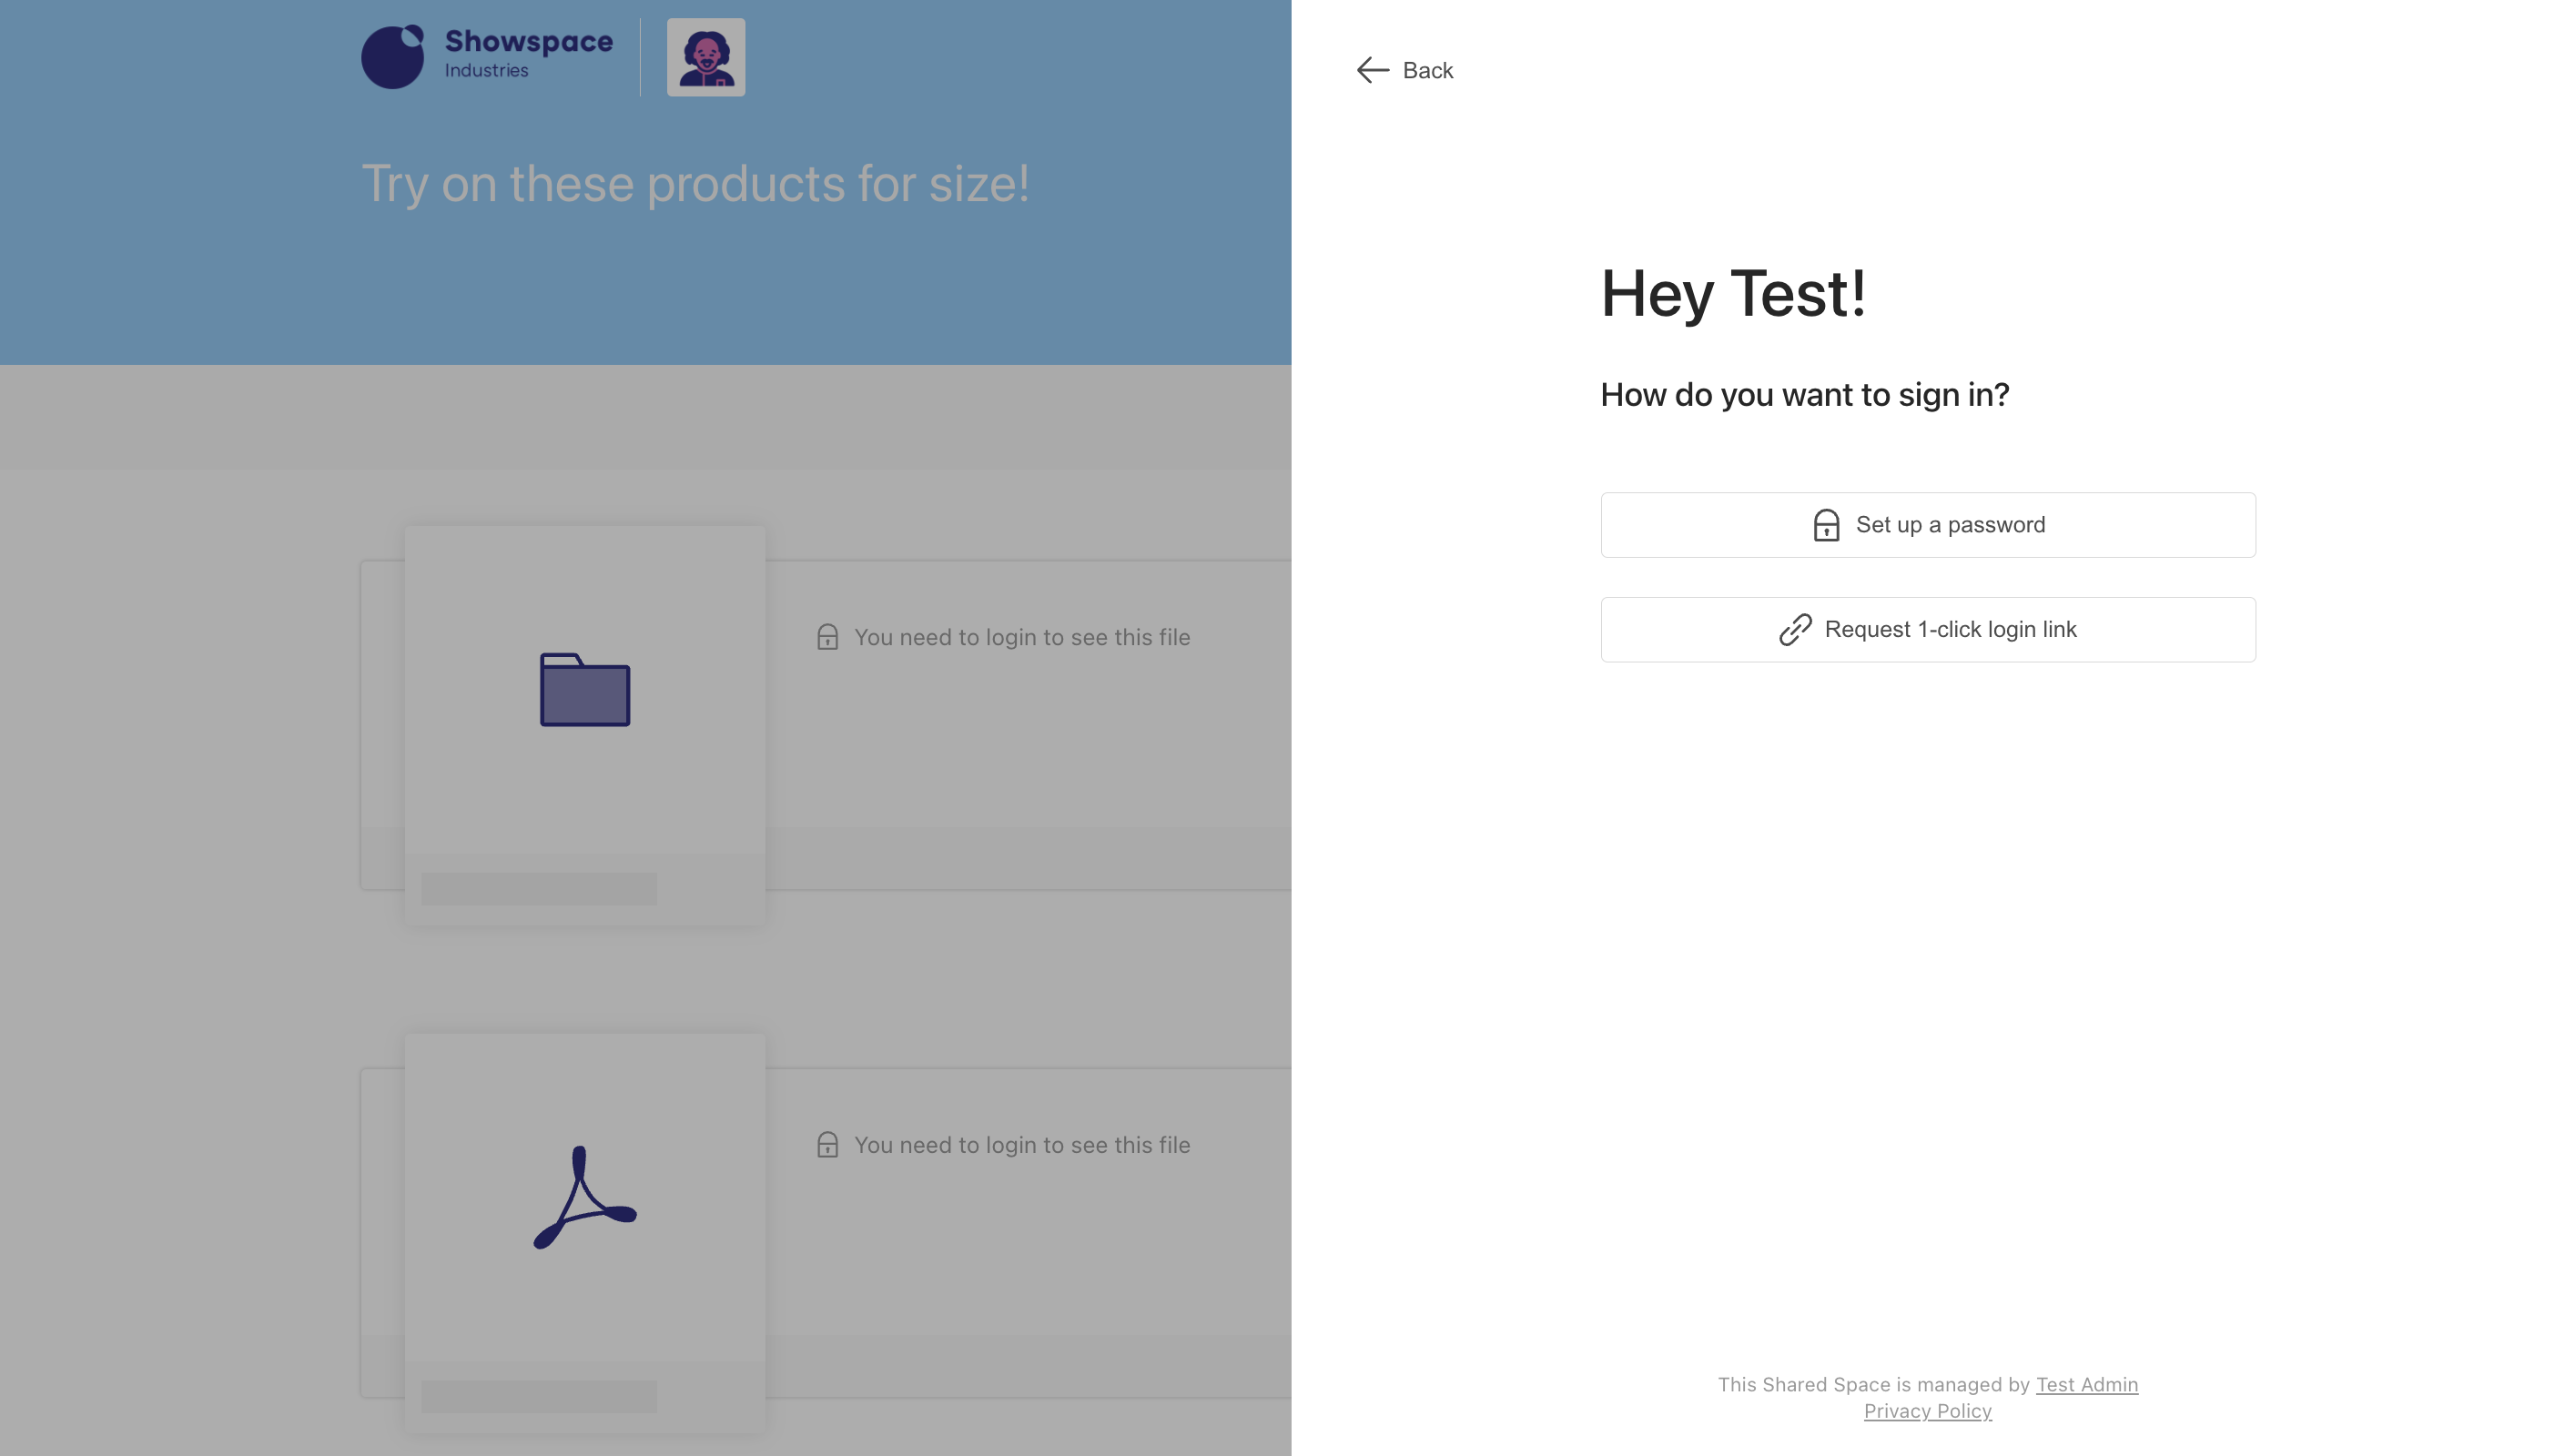Click the placeholder title bar under the PDF card
This screenshot has height=1456, width=2565.
coord(539,1396)
